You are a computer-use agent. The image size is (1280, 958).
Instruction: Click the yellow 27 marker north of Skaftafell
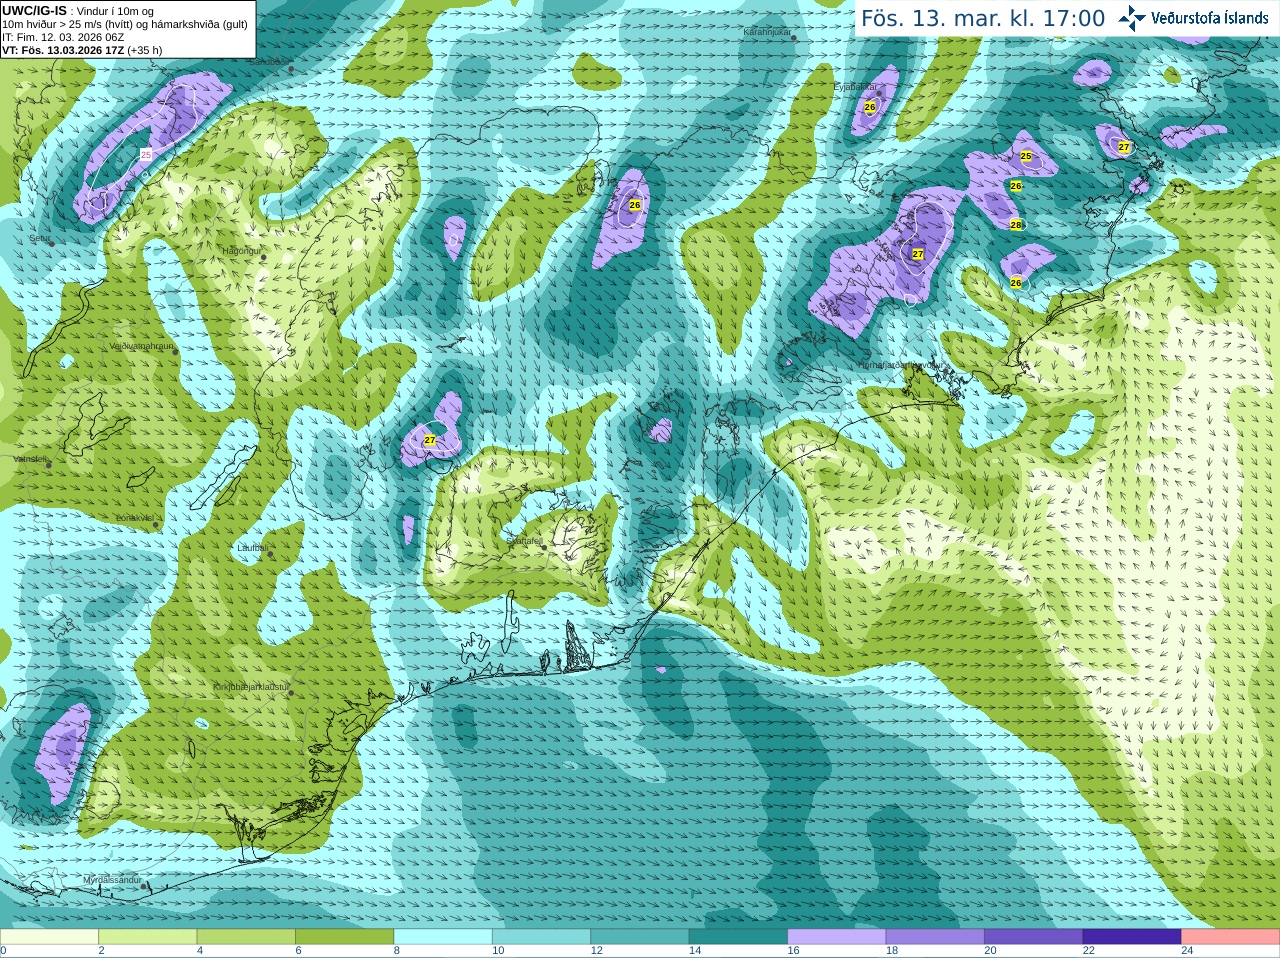point(430,440)
